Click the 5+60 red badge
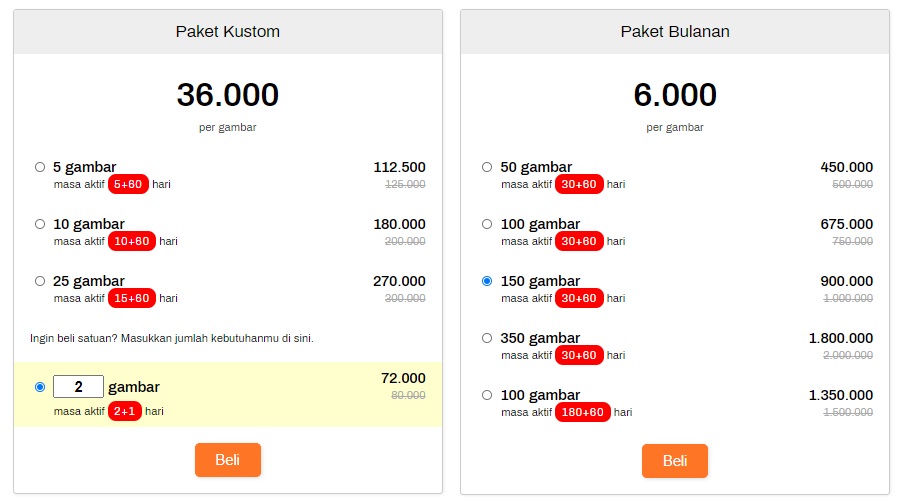Viewport: 908px width, 497px height. point(128,184)
